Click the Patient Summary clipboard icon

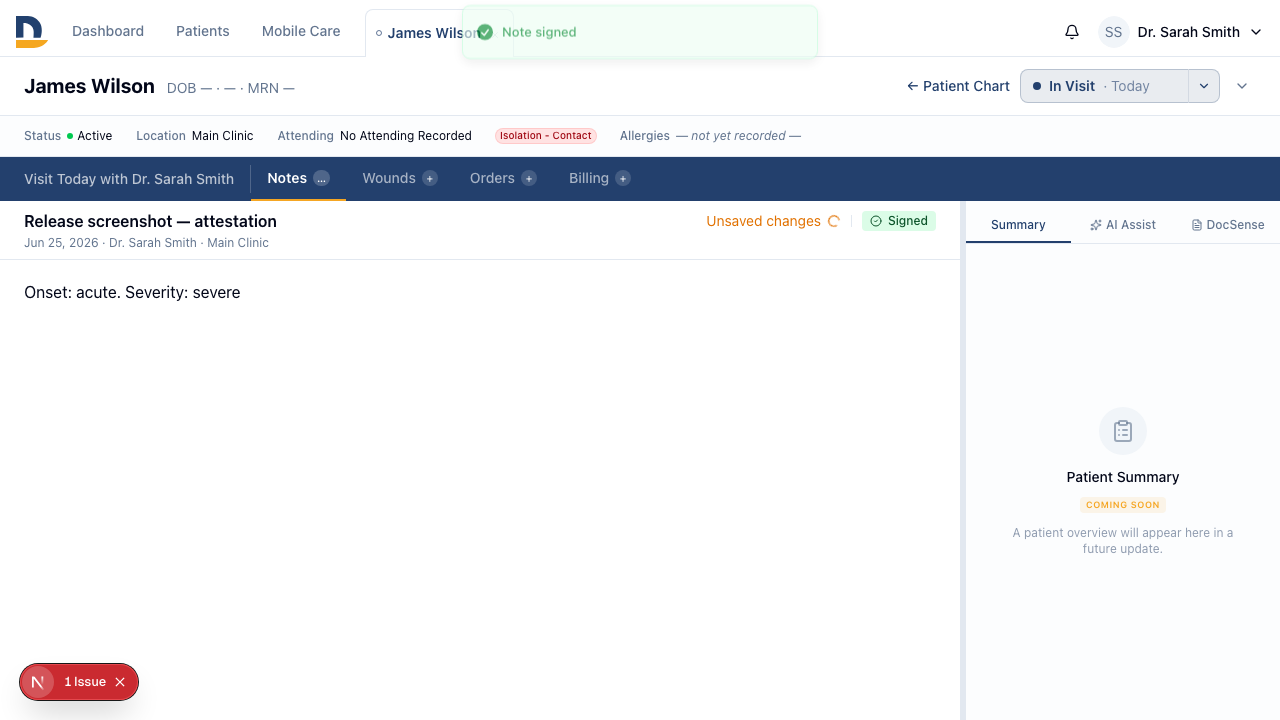(1123, 431)
